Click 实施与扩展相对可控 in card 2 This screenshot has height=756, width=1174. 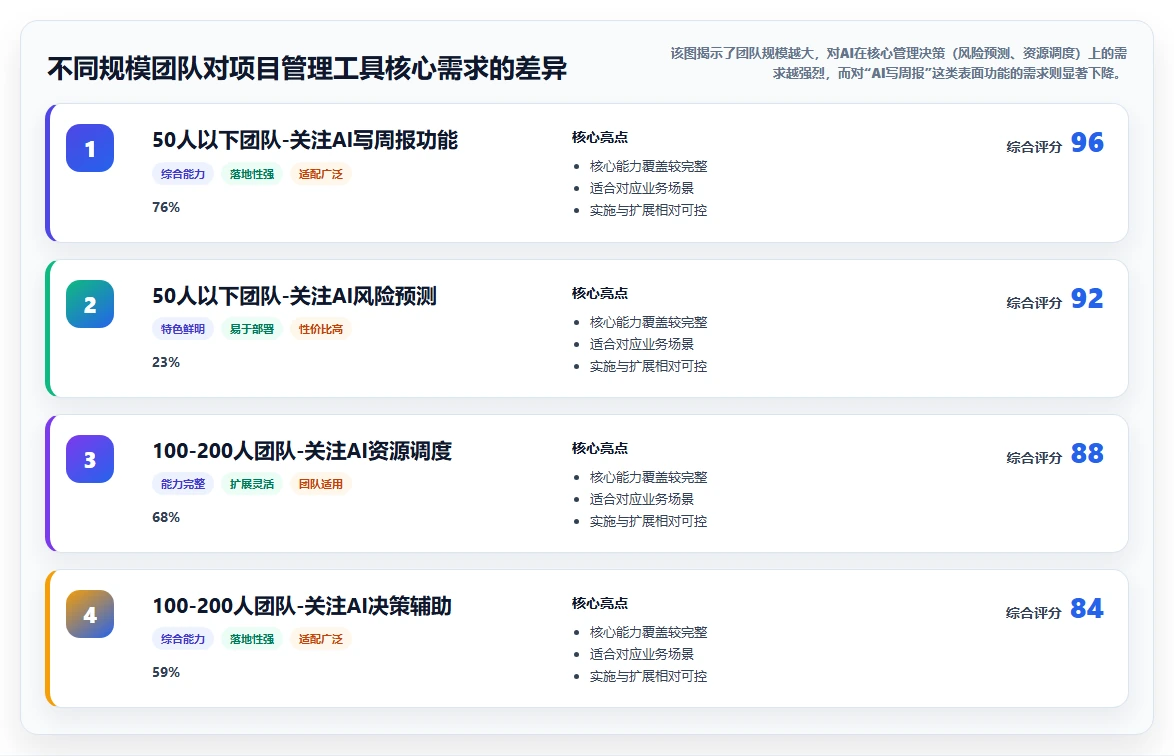pos(648,366)
